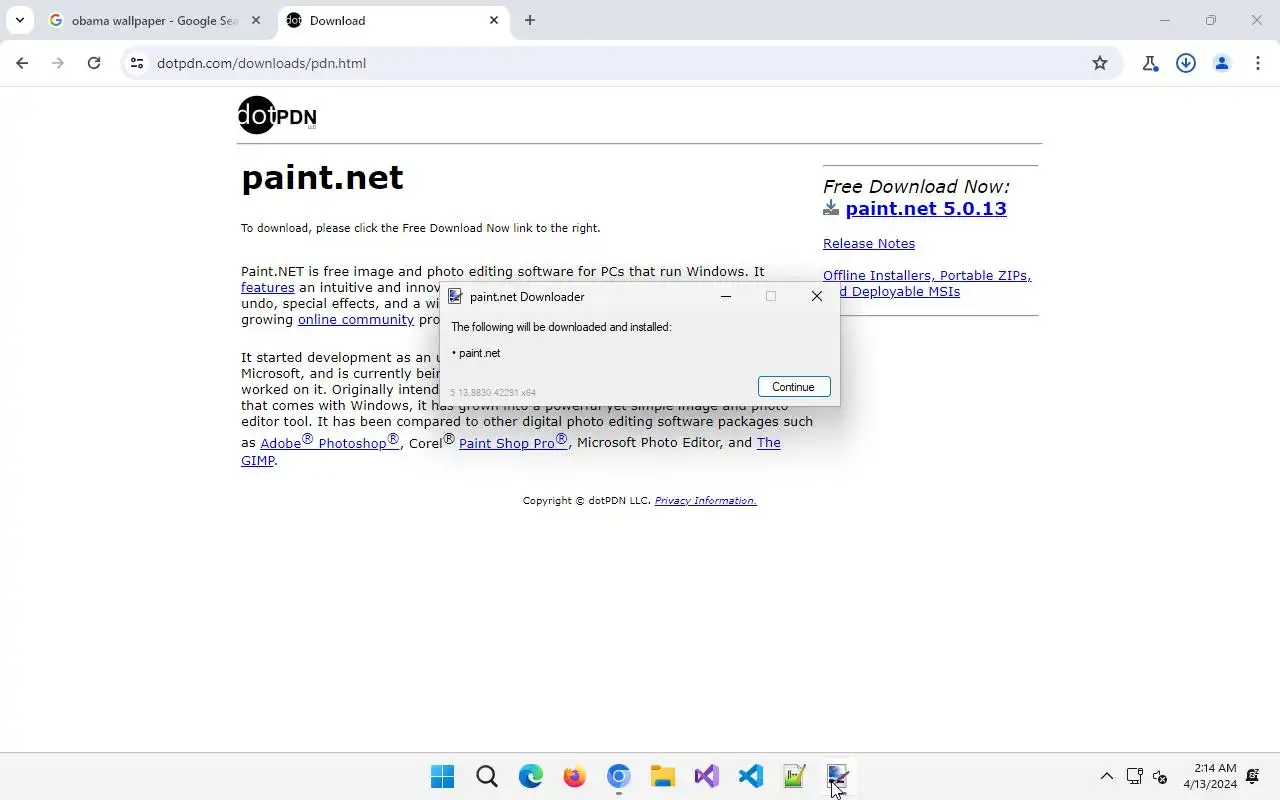This screenshot has height=800, width=1280.
Task: Click the paint.net Downloader taskbar icon
Action: point(838,776)
